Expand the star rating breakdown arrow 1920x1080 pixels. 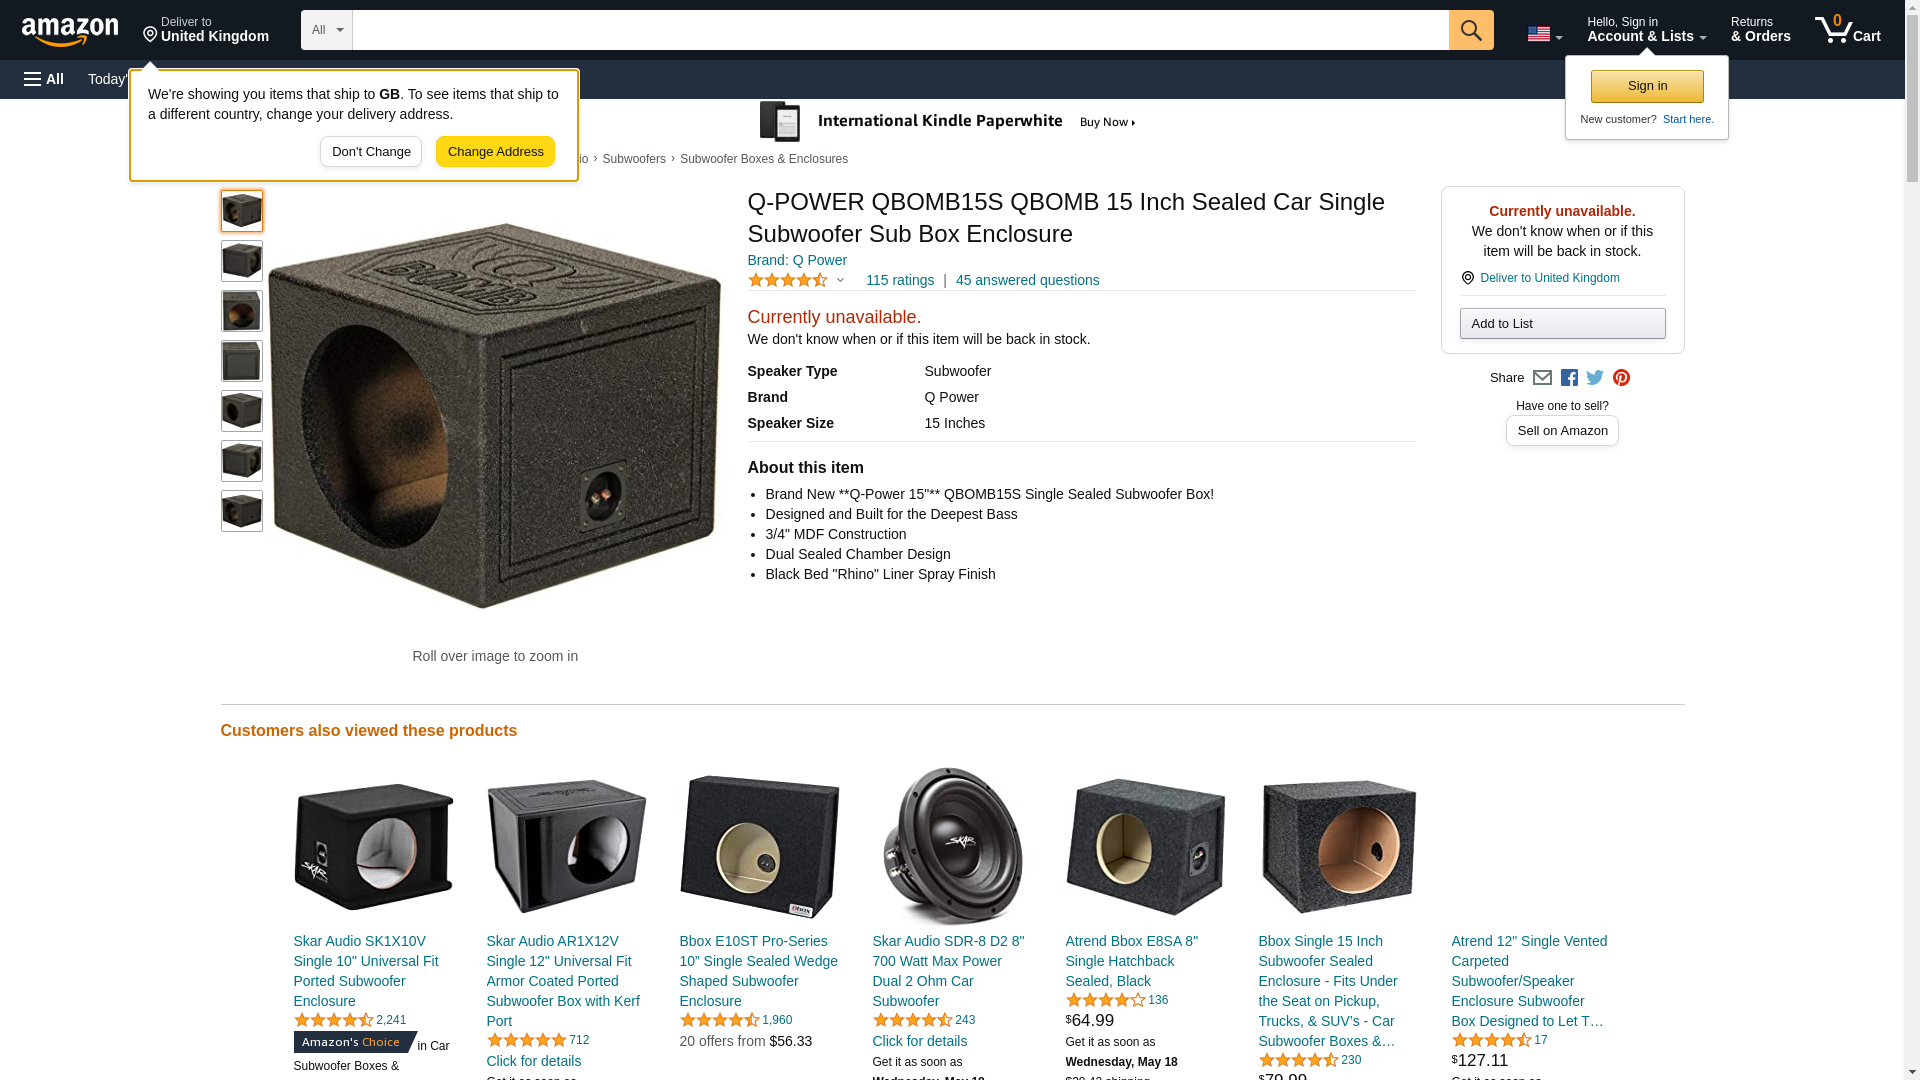(x=840, y=281)
